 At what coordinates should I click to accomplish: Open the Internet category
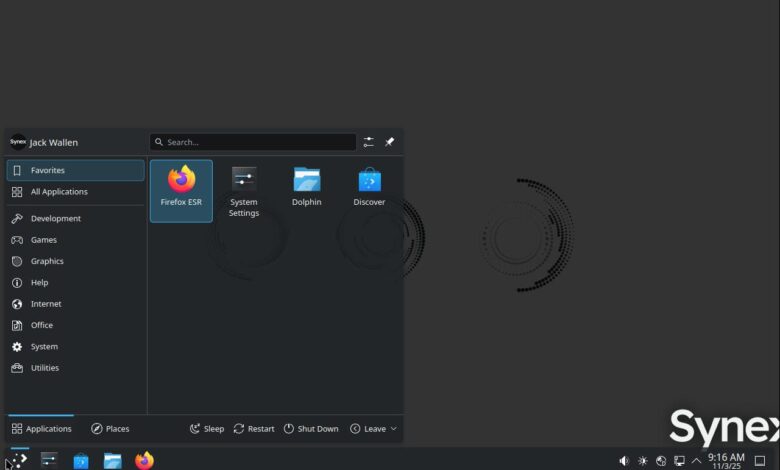pos(76,304)
